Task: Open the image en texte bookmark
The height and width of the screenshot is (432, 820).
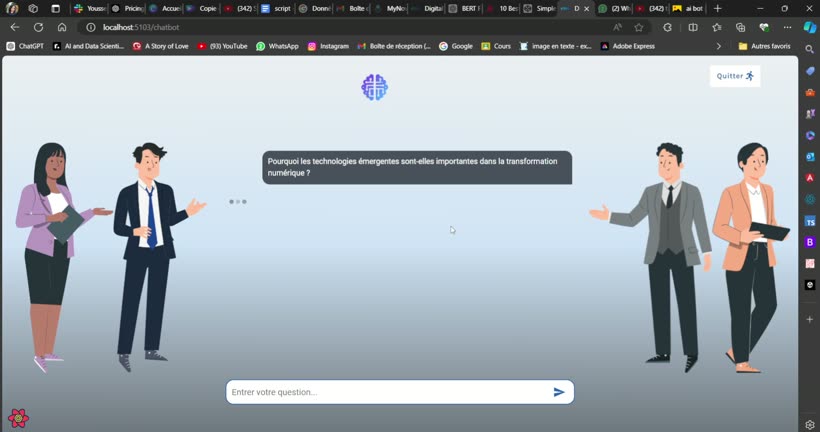Action: (555, 46)
